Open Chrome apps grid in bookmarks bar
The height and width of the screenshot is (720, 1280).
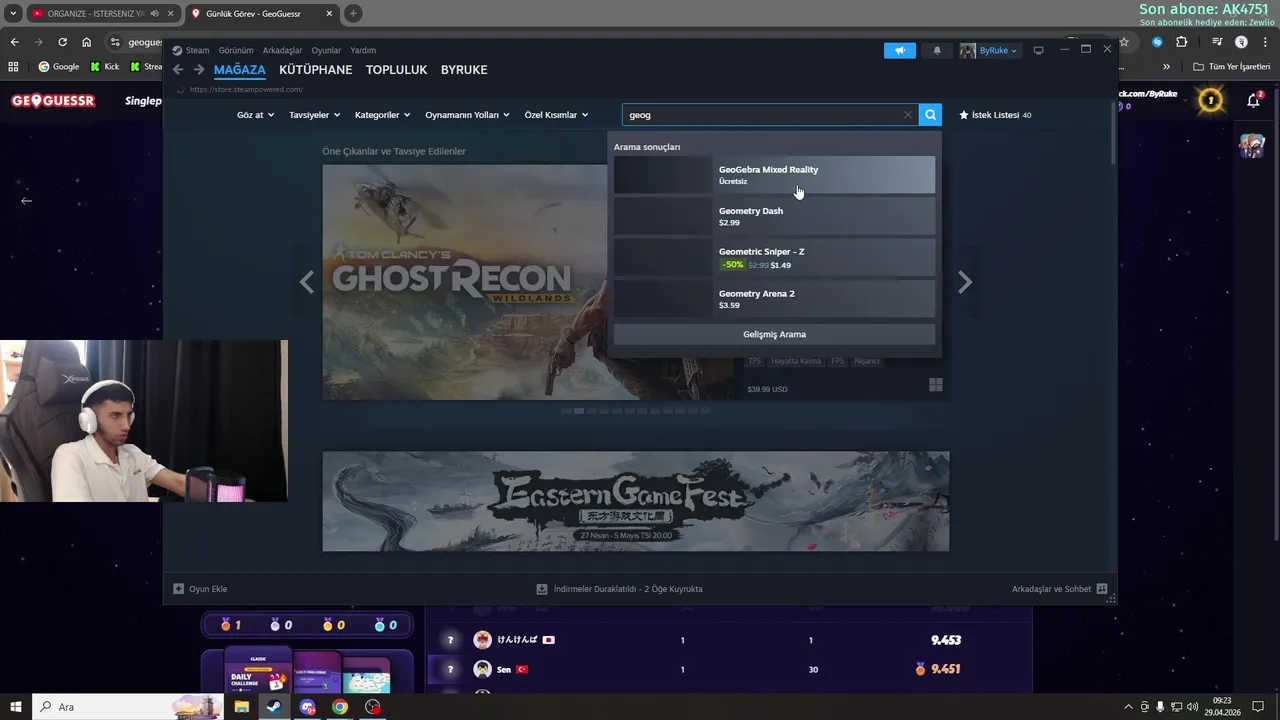[x=13, y=67]
